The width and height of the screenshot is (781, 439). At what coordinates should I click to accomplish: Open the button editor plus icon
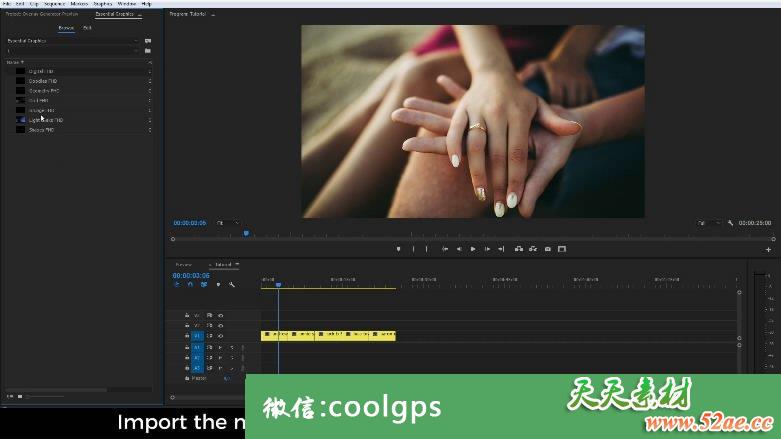coord(768,249)
